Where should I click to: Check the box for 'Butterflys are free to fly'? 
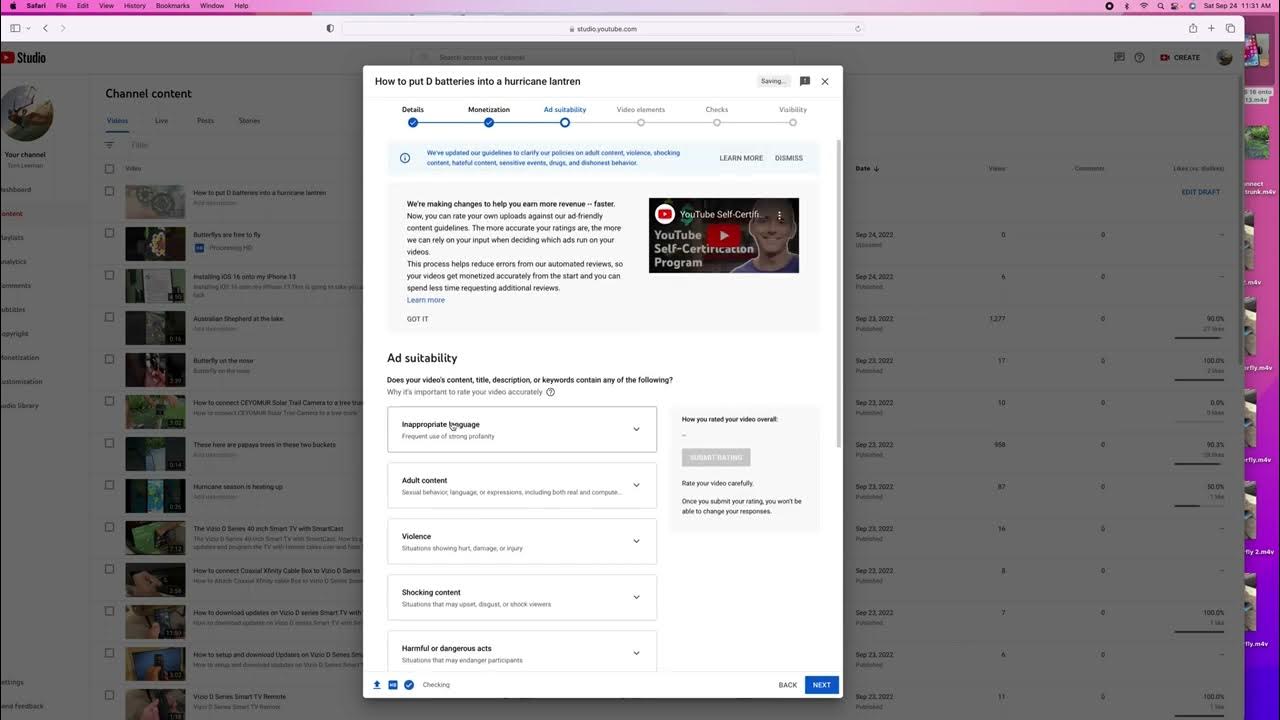[x=110, y=233]
